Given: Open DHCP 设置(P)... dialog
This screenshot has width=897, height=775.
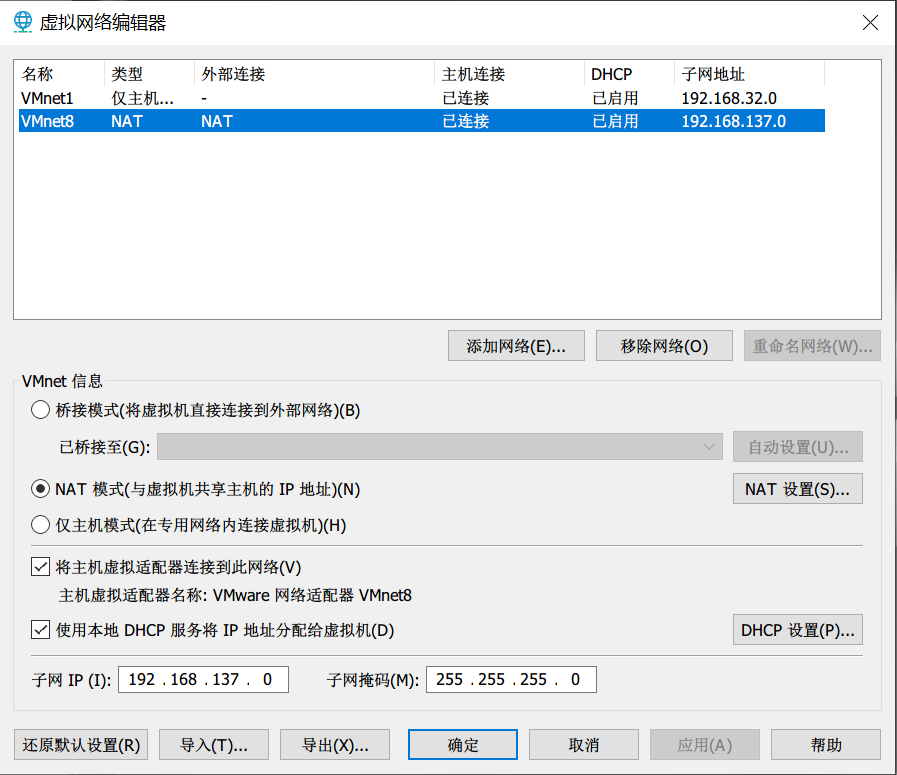Looking at the screenshot, I should (797, 630).
